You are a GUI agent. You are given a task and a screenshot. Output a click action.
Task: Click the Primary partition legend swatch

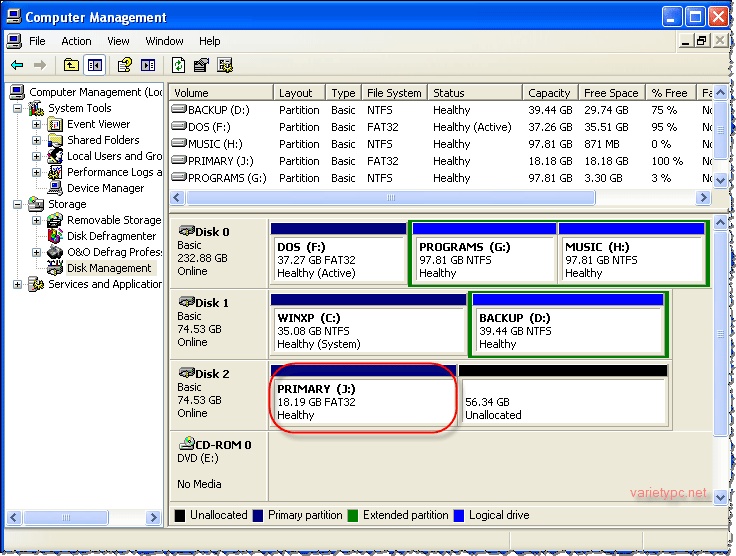pyautogui.click(x=258, y=516)
